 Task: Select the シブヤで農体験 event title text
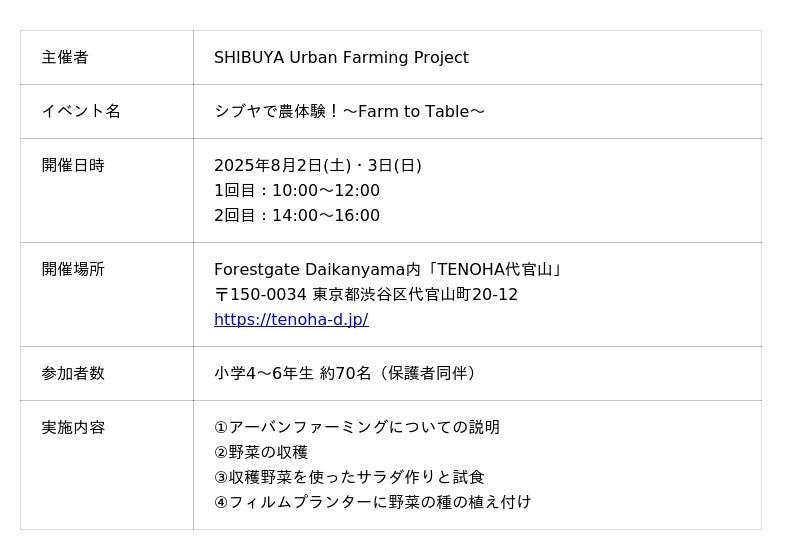click(x=349, y=112)
